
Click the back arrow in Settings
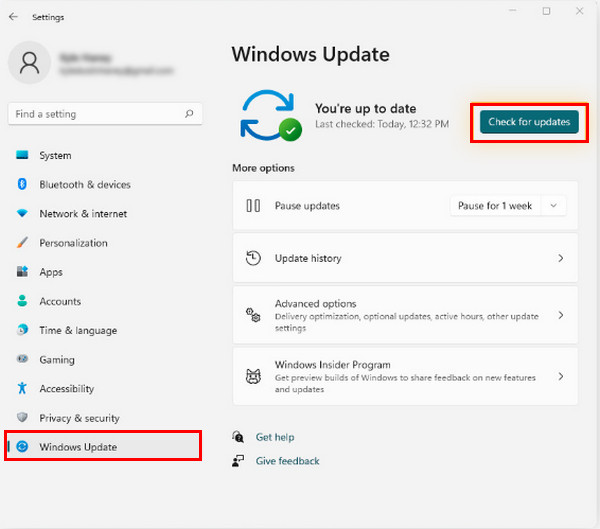[13, 16]
